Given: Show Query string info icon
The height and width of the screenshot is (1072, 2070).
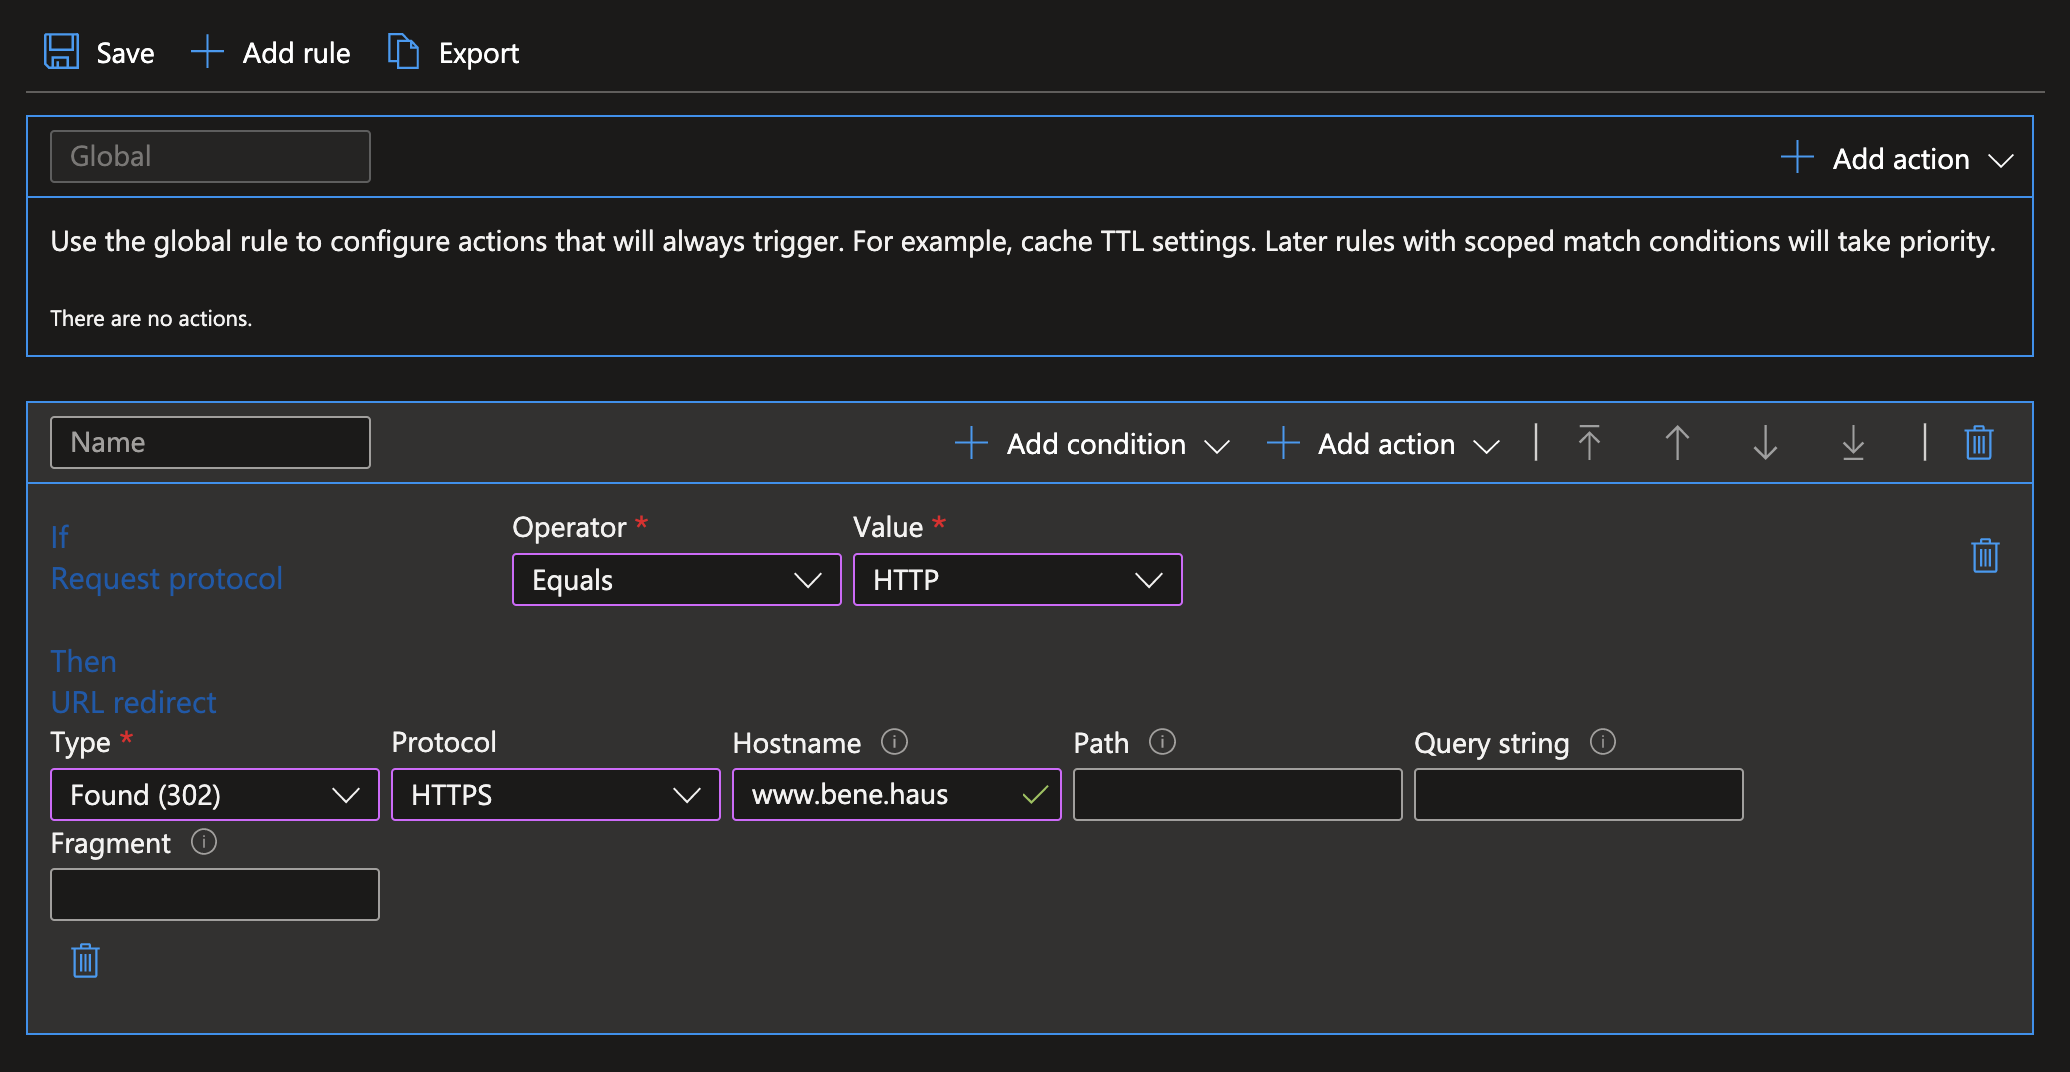Looking at the screenshot, I should pos(1603,742).
